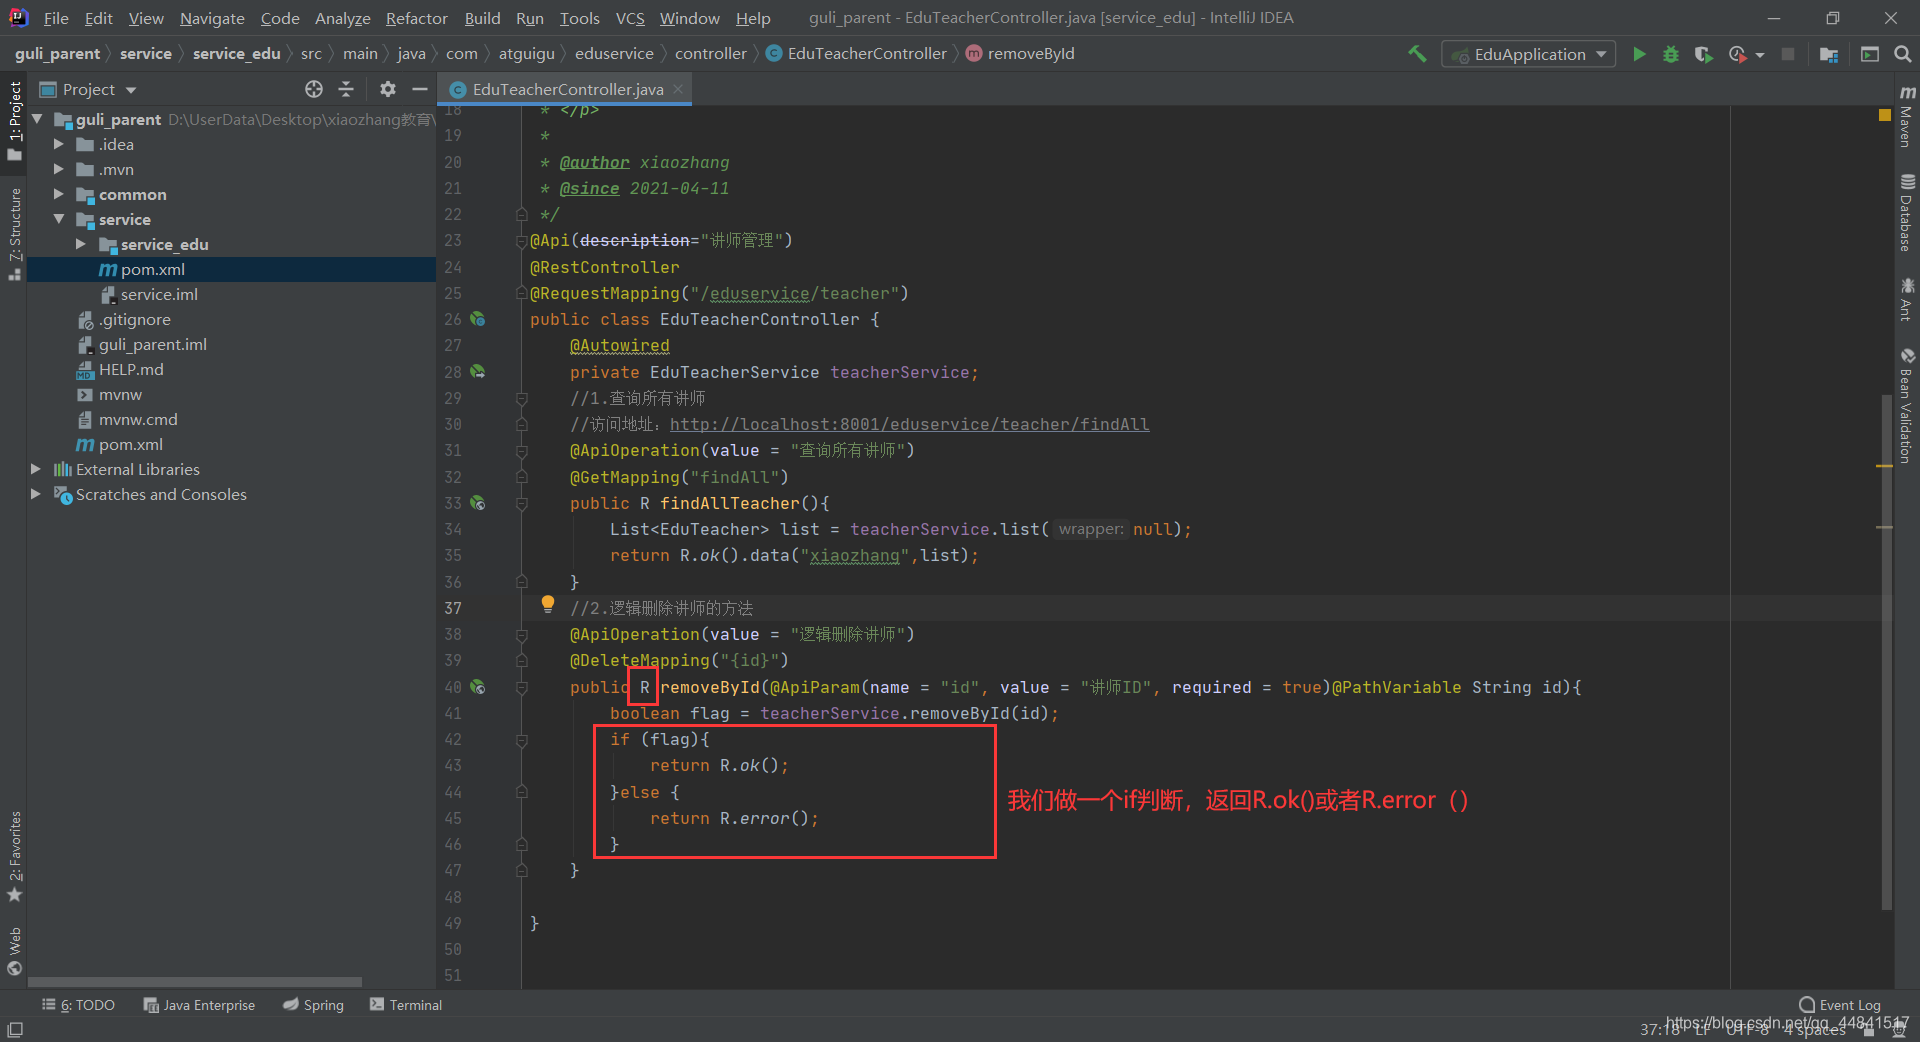1920x1042 pixels.
Task: Open the Bean Validation tool window
Action: click(1907, 405)
